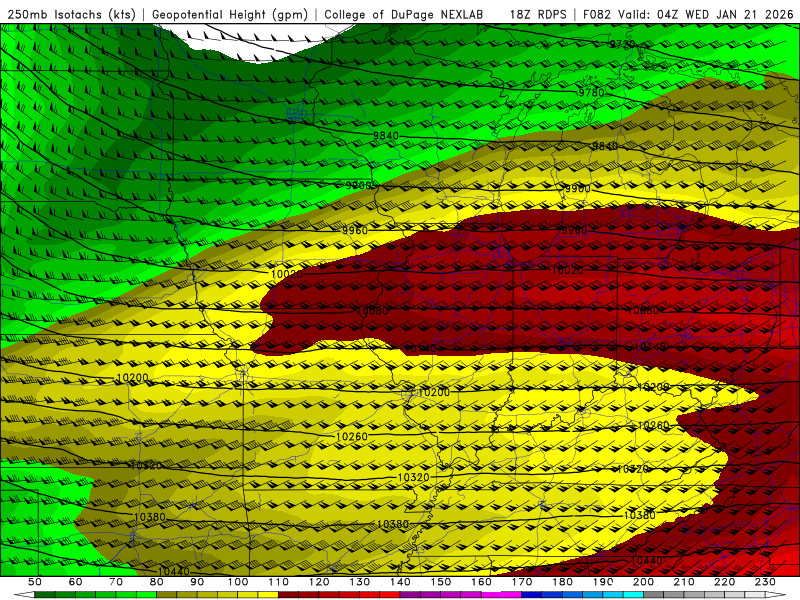Click the 120 value on color scale
The width and height of the screenshot is (800, 600).
click(x=319, y=581)
